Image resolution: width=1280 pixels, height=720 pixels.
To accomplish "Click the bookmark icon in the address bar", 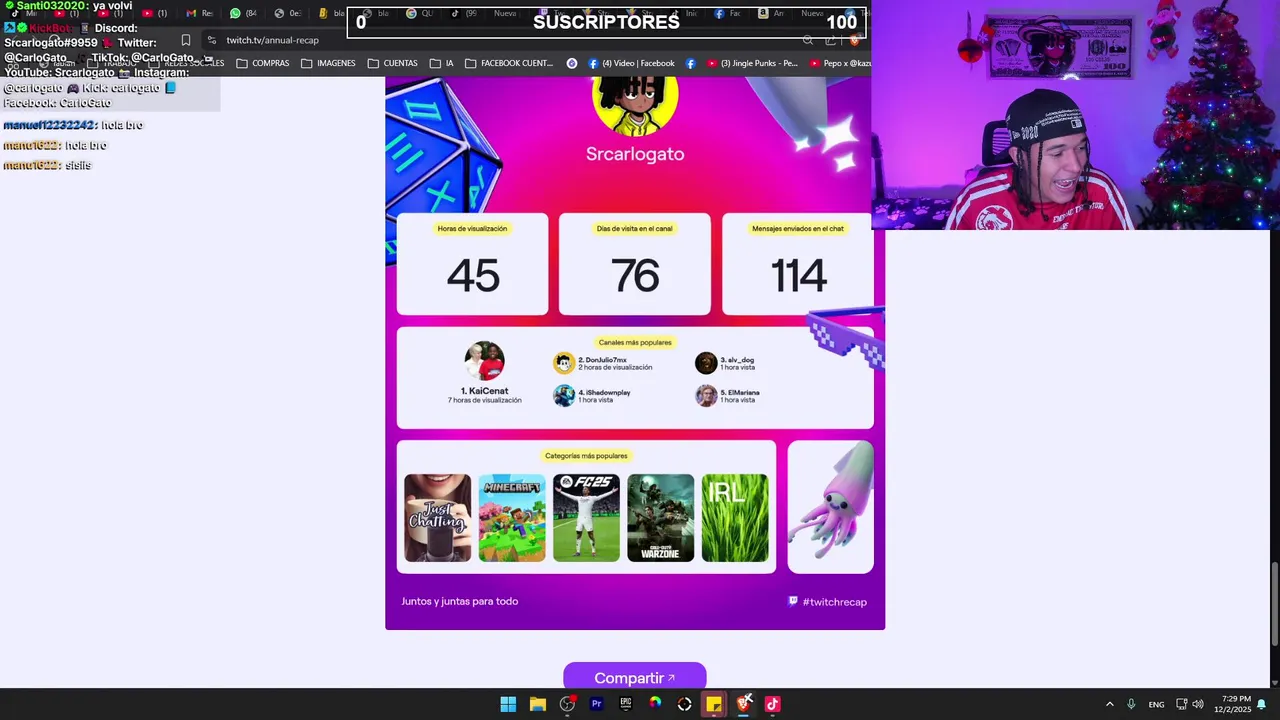I will pyautogui.click(x=185, y=40).
